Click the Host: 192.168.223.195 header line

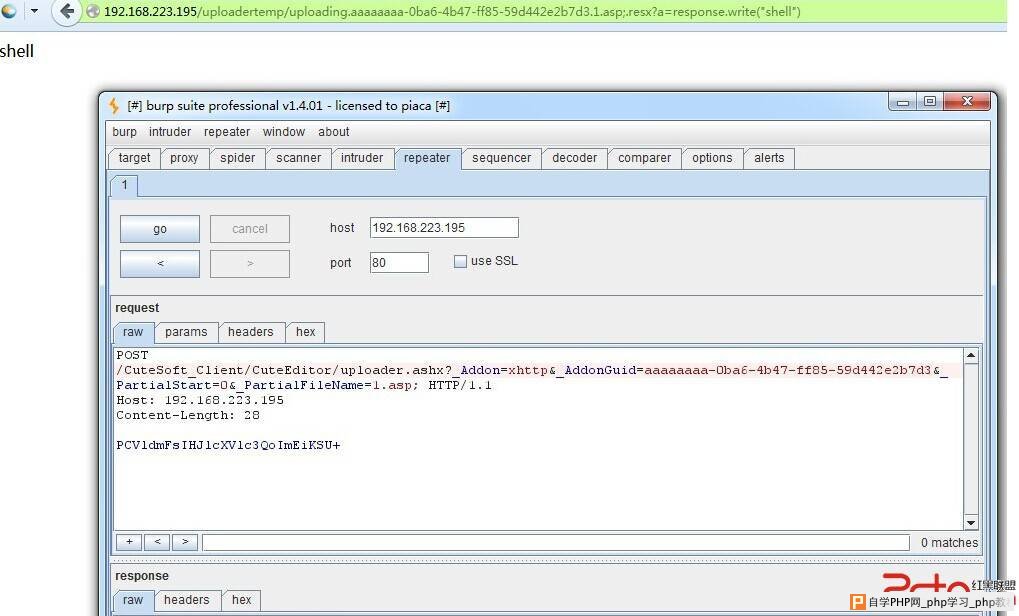pos(200,400)
